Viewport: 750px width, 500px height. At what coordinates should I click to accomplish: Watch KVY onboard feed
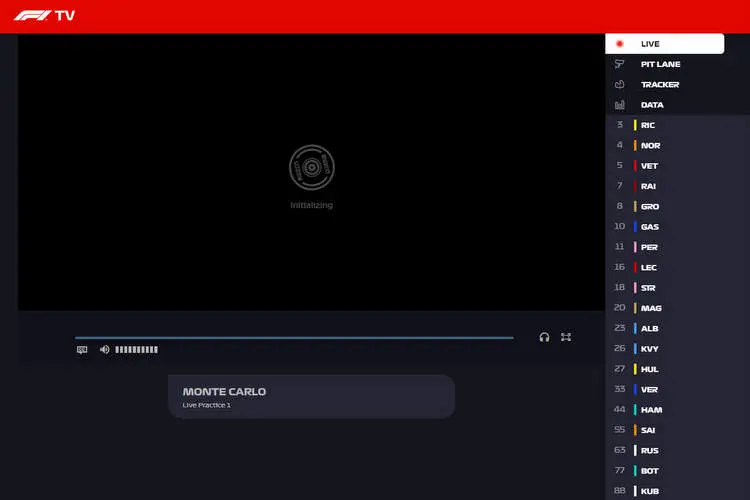(x=677, y=349)
